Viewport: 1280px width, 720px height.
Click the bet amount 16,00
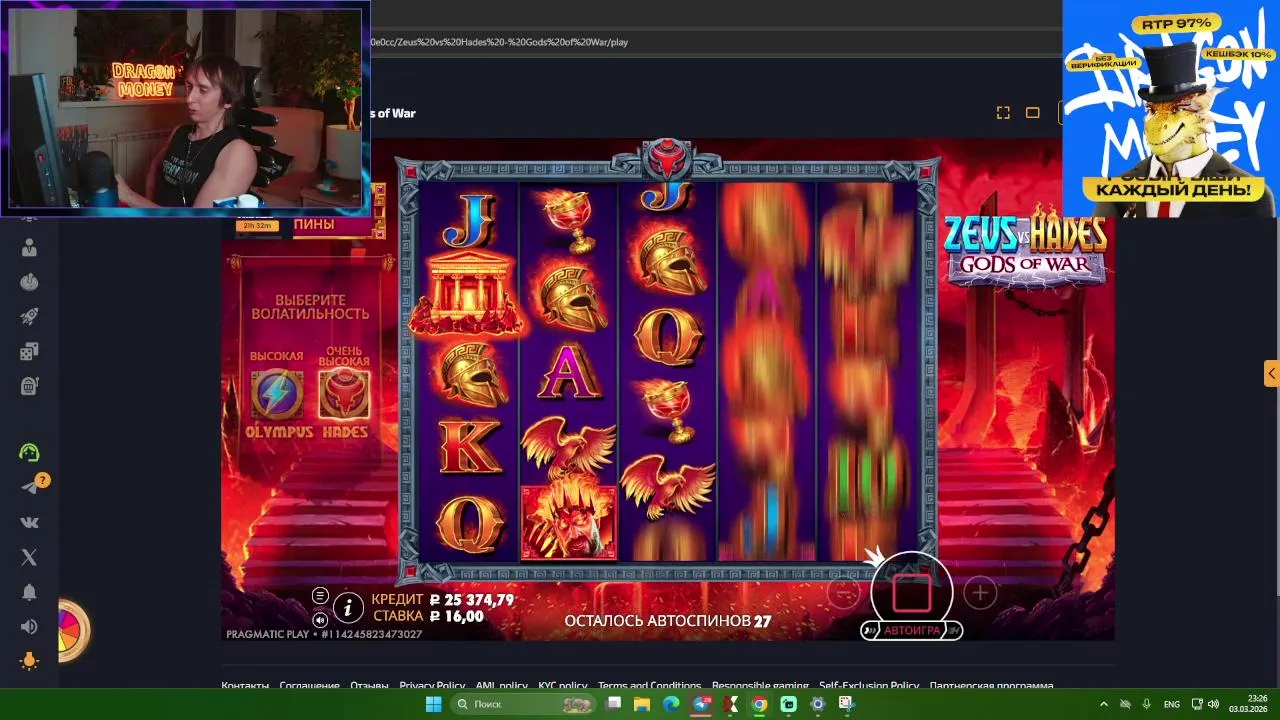[x=456, y=617]
